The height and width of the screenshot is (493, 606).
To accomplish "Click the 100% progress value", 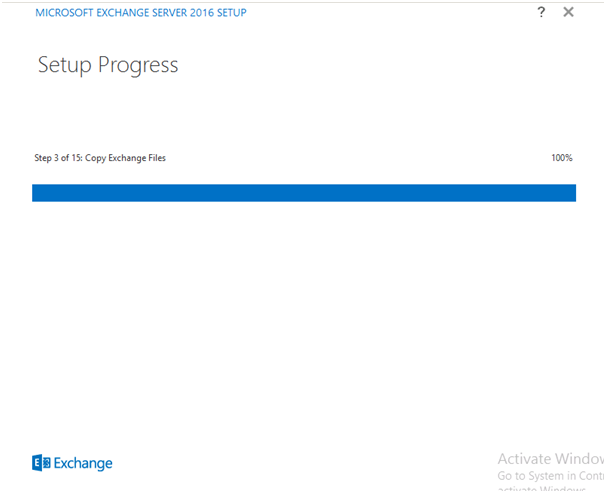I will [562, 158].
